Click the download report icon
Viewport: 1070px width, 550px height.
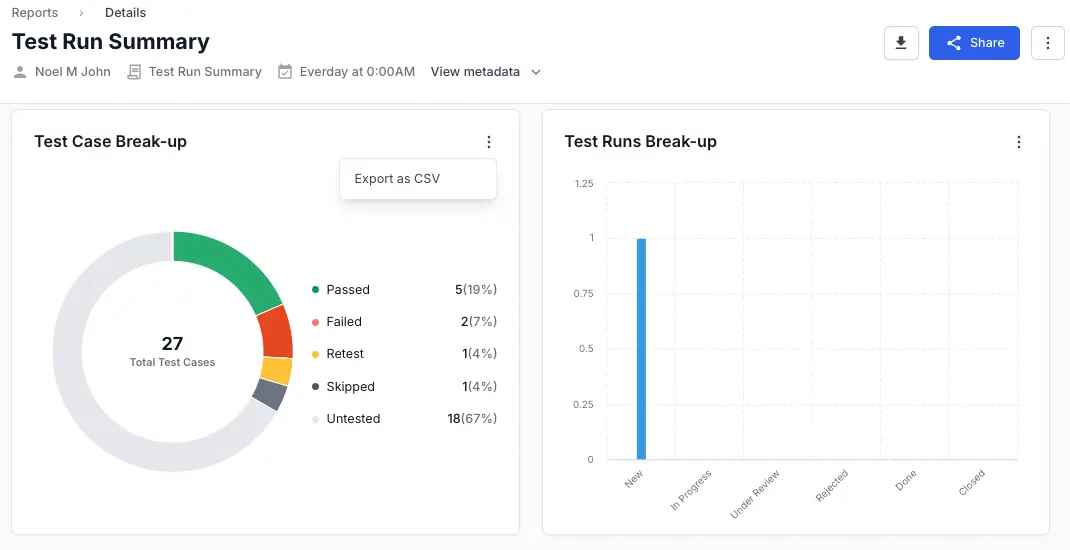[901, 43]
